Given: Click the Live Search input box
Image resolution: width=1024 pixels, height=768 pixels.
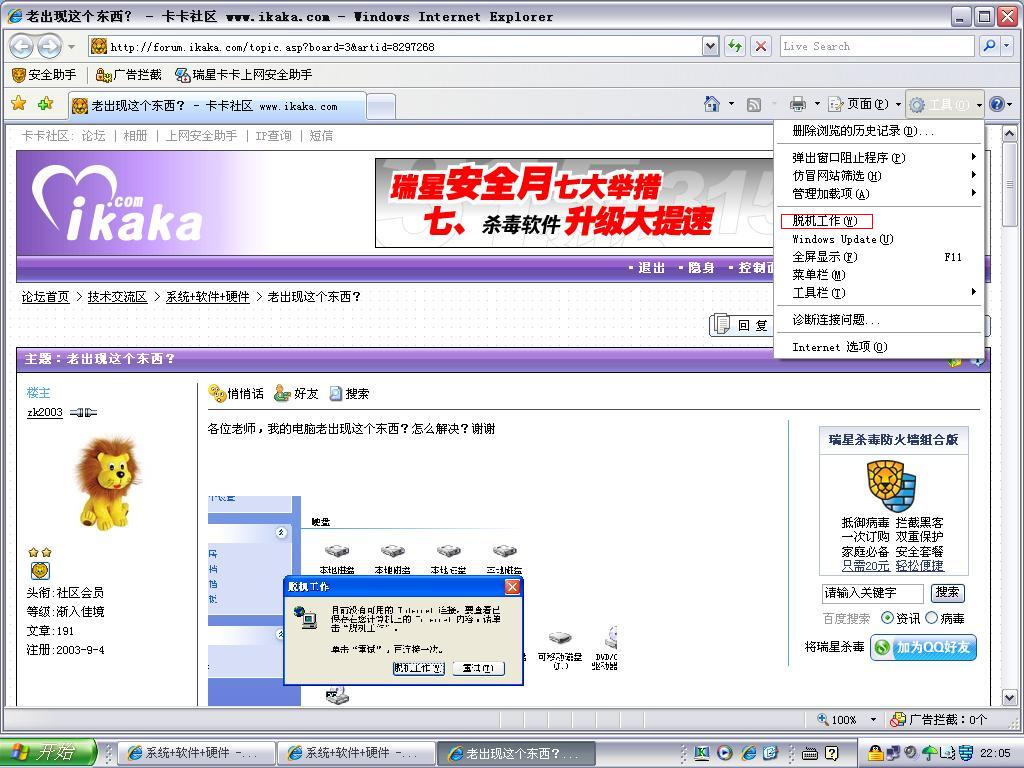Looking at the screenshot, I should click(877, 46).
